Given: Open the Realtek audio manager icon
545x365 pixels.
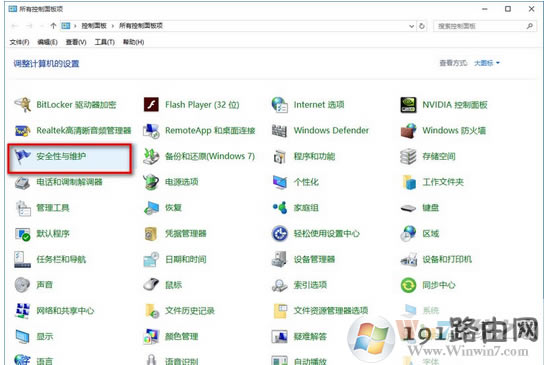Looking at the screenshot, I should pos(23,131).
